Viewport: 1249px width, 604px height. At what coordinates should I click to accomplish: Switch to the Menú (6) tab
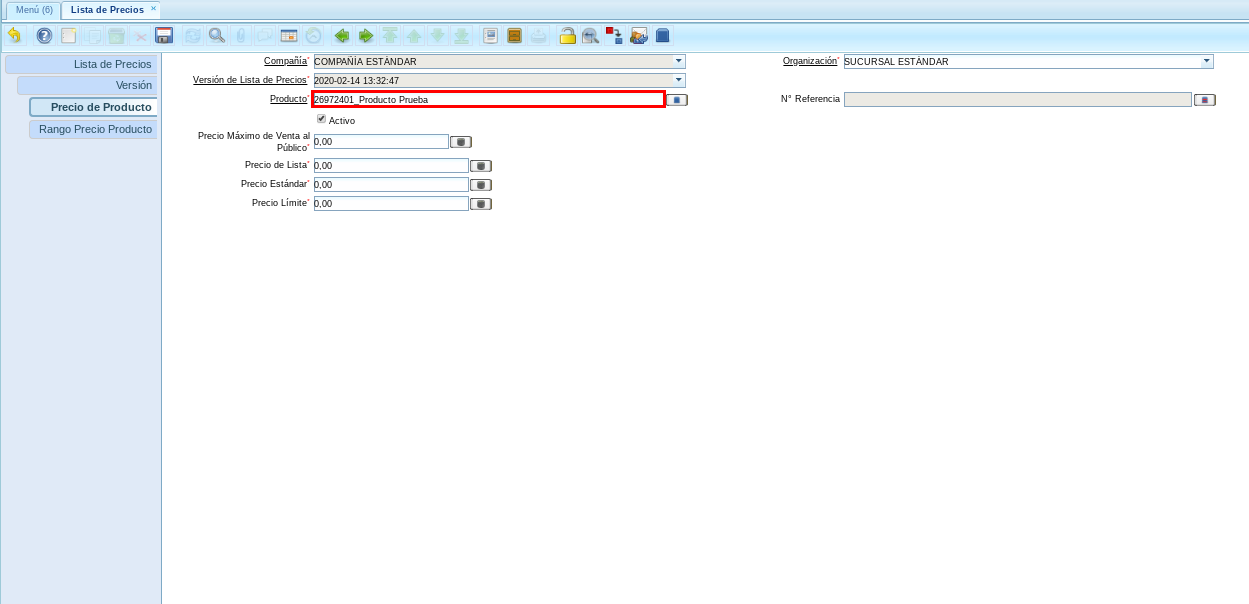pyautogui.click(x=34, y=9)
